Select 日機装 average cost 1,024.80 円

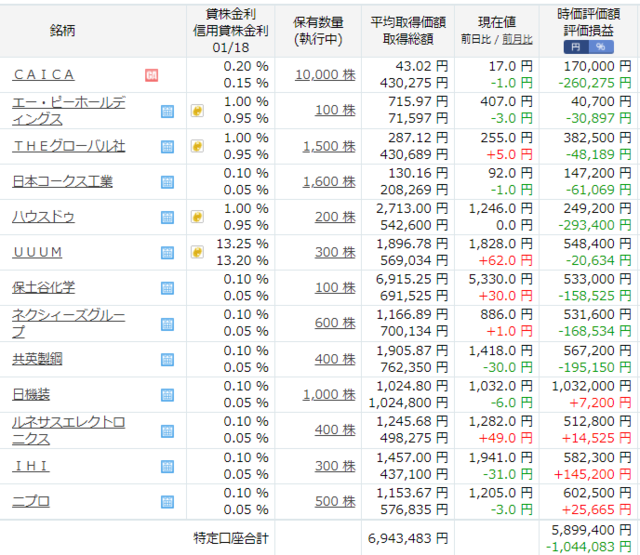pyautogui.click(x=412, y=386)
